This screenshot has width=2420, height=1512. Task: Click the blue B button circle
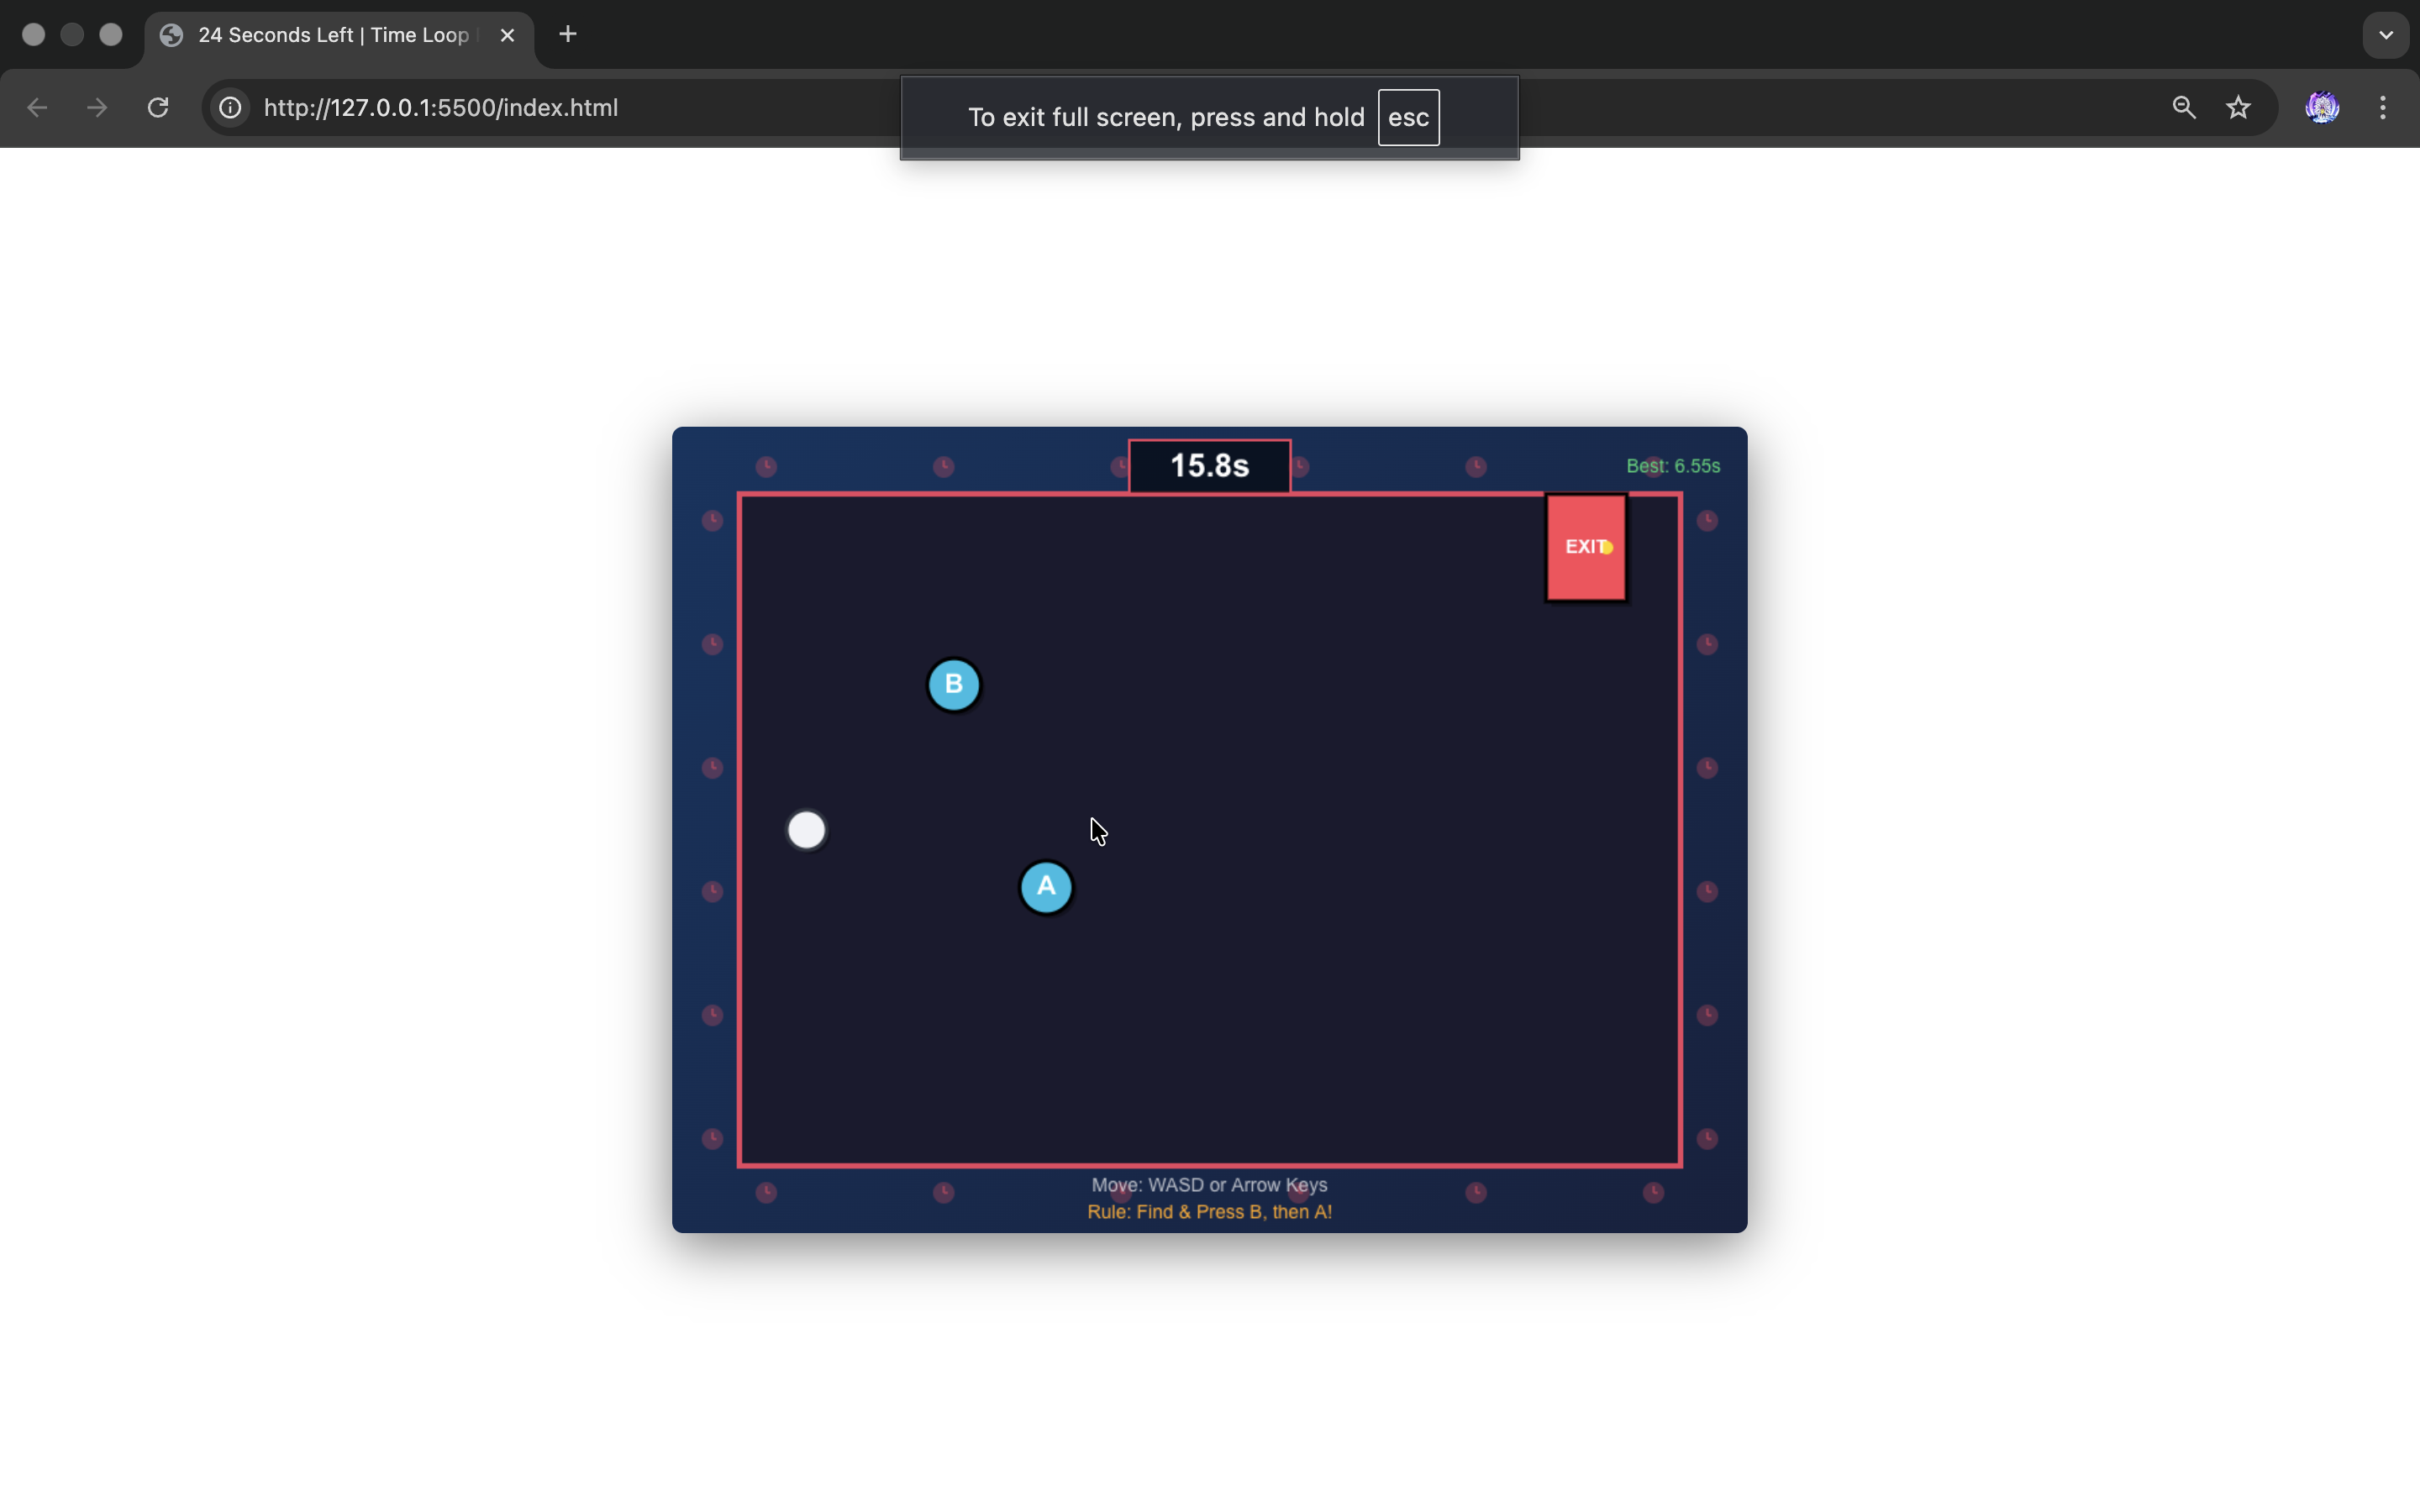coord(953,685)
